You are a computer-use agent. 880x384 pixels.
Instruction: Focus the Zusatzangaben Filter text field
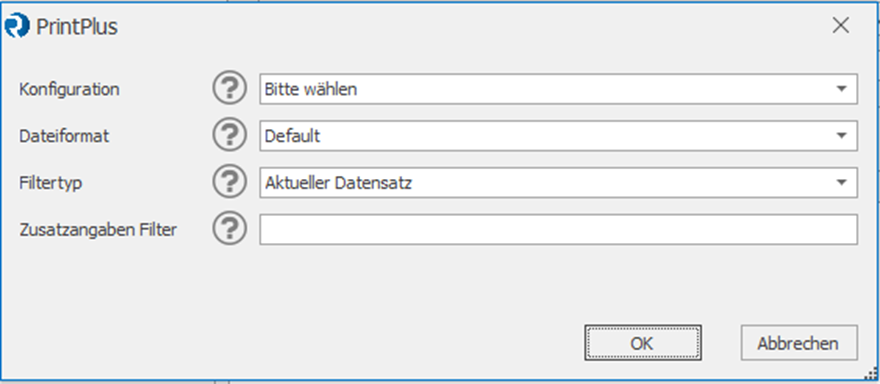click(558, 228)
